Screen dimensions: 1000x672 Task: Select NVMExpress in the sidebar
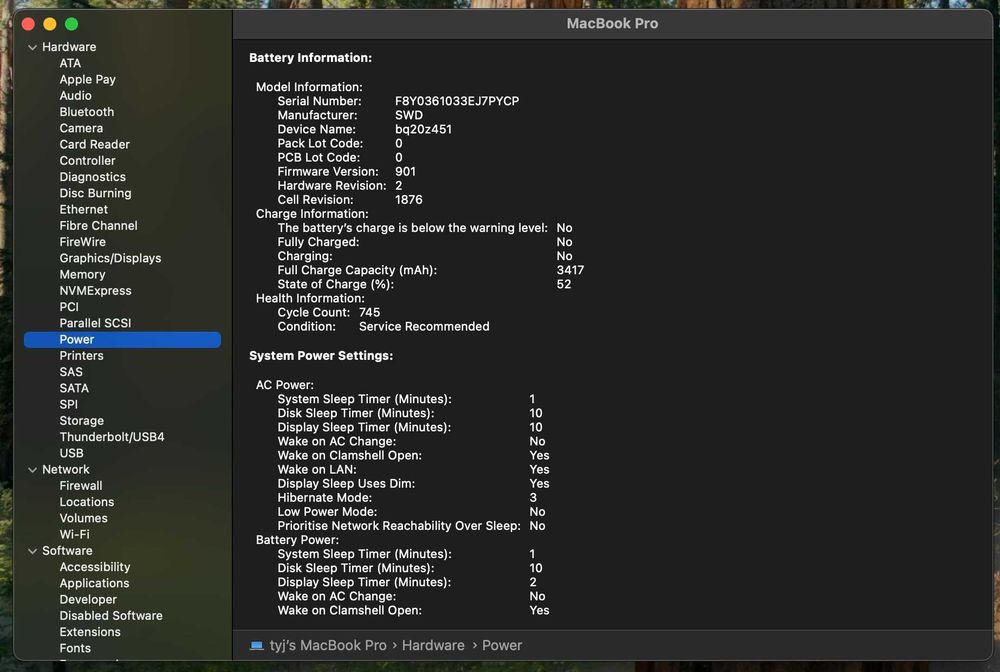[x=95, y=291]
